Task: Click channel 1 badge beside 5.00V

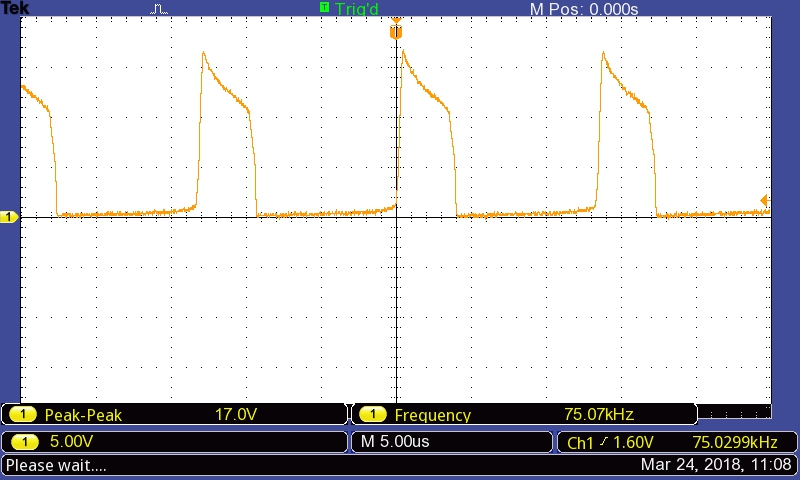Action: pyautogui.click(x=24, y=442)
